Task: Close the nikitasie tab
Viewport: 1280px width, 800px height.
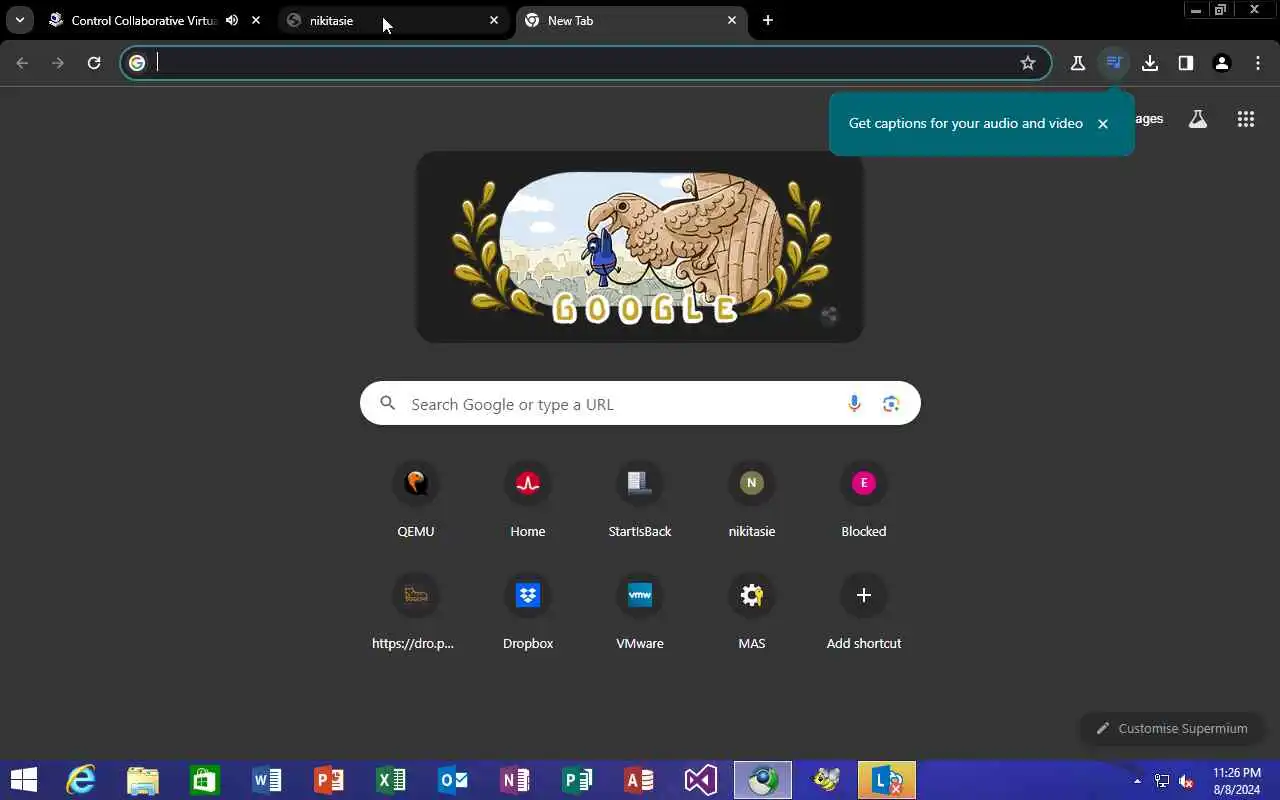Action: (494, 20)
